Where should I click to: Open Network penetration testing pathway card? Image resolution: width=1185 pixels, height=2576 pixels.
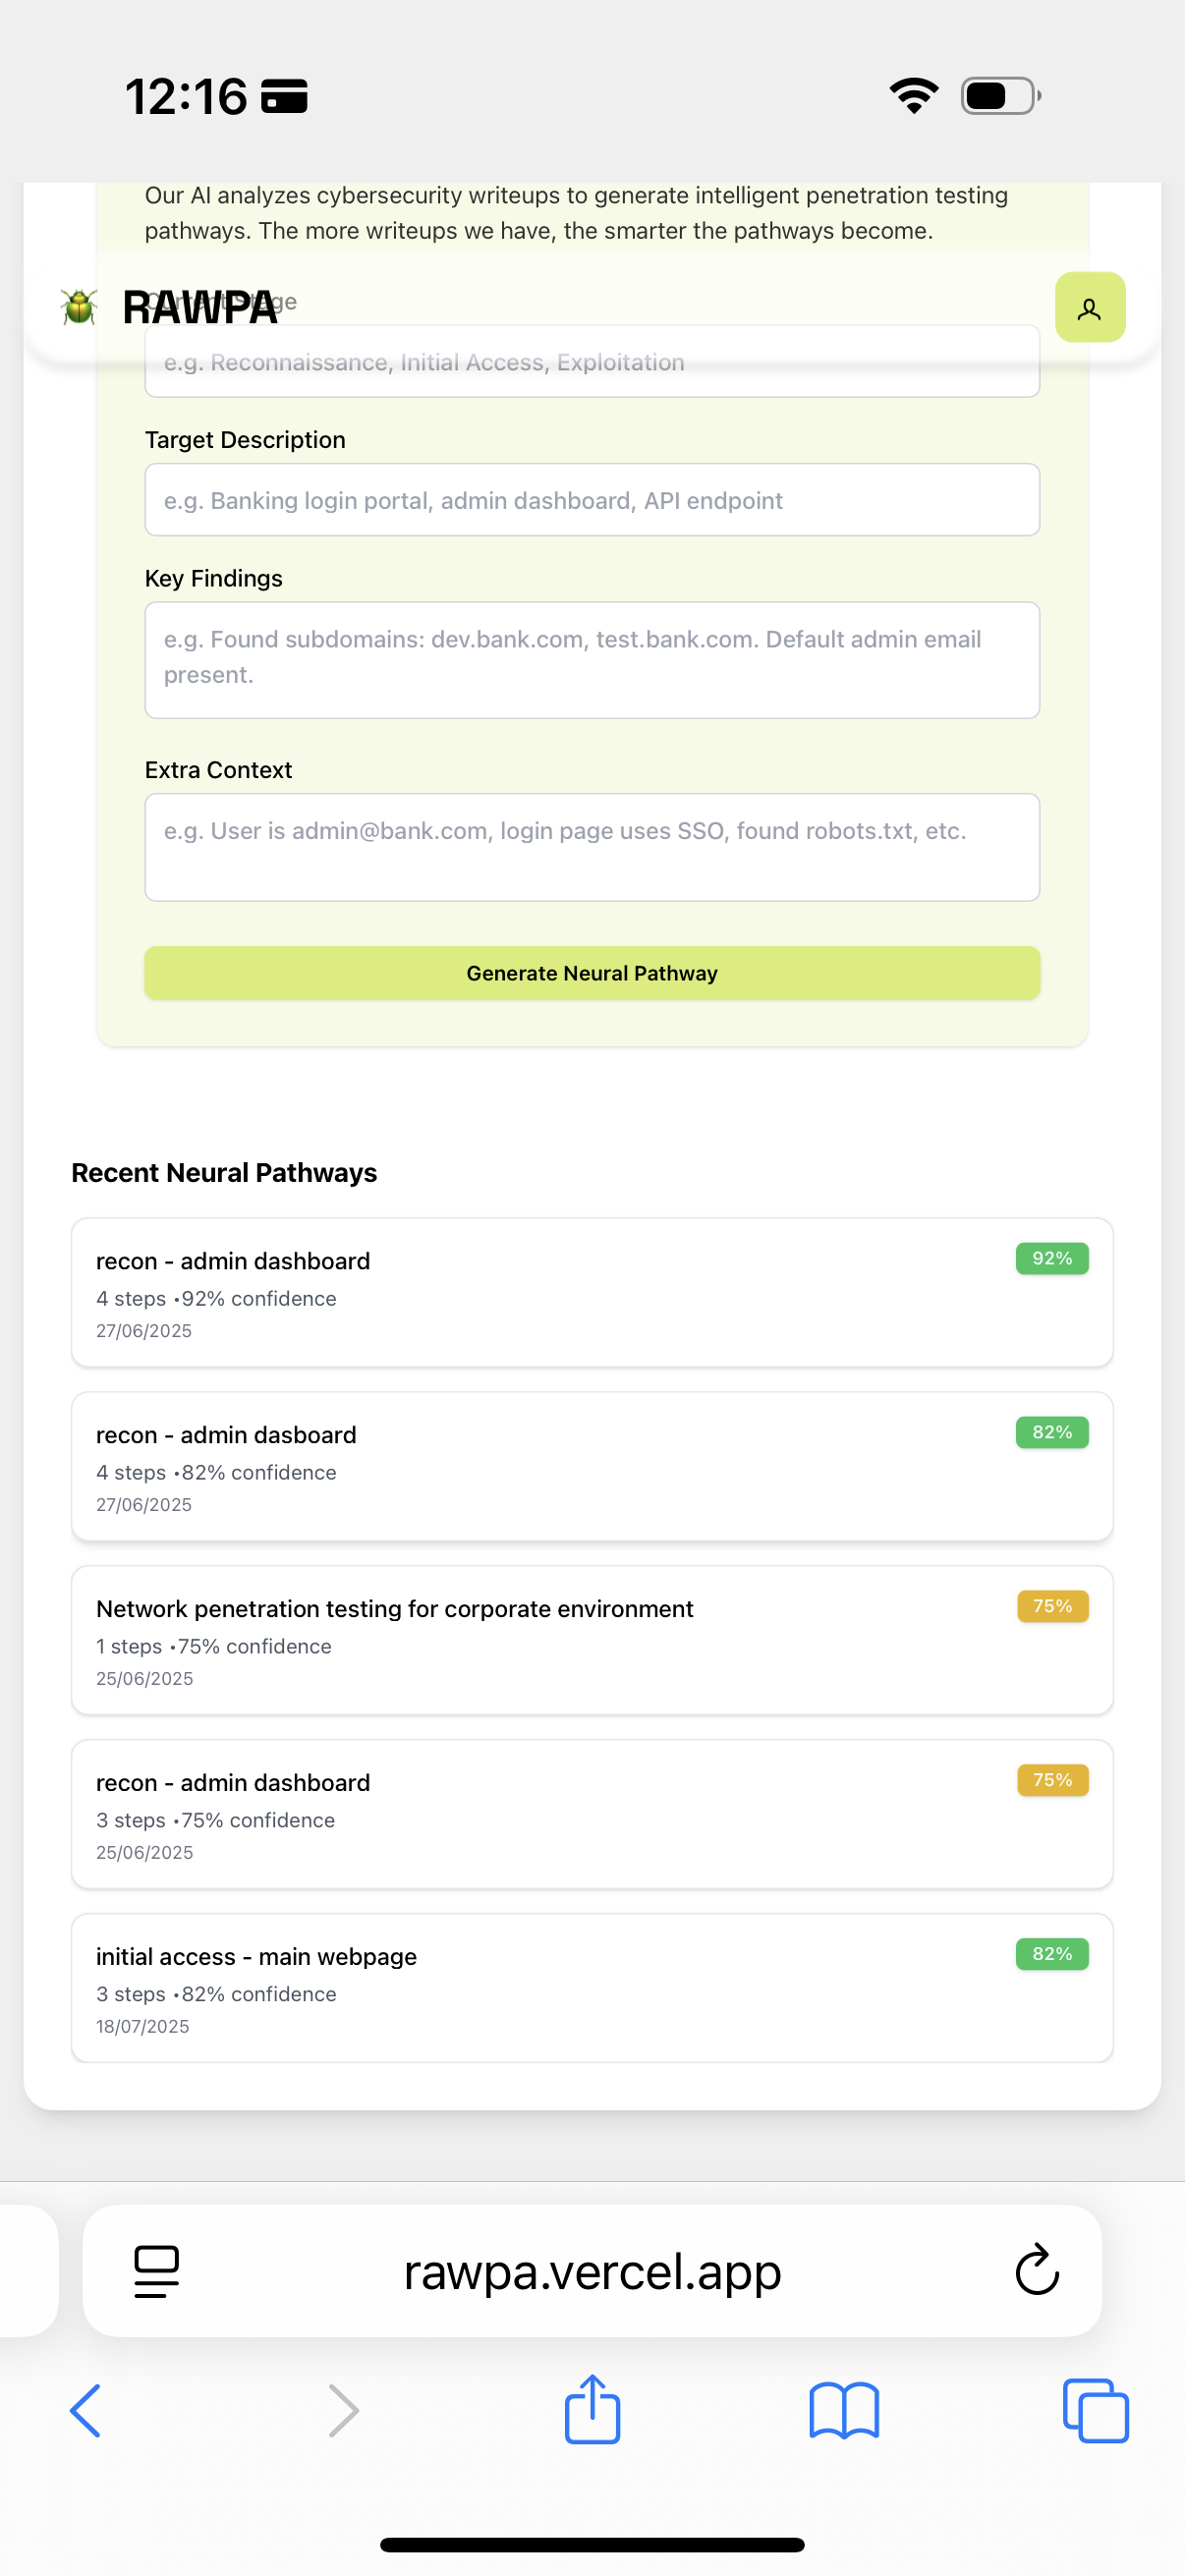(x=592, y=1640)
